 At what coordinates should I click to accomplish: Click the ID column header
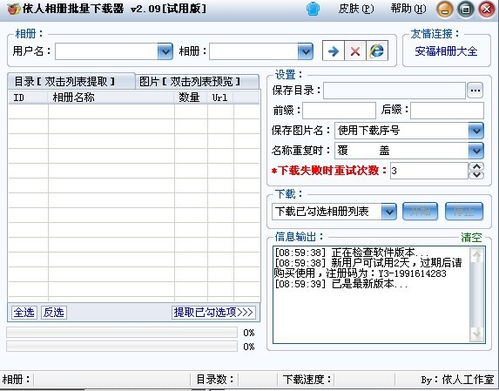28,98
